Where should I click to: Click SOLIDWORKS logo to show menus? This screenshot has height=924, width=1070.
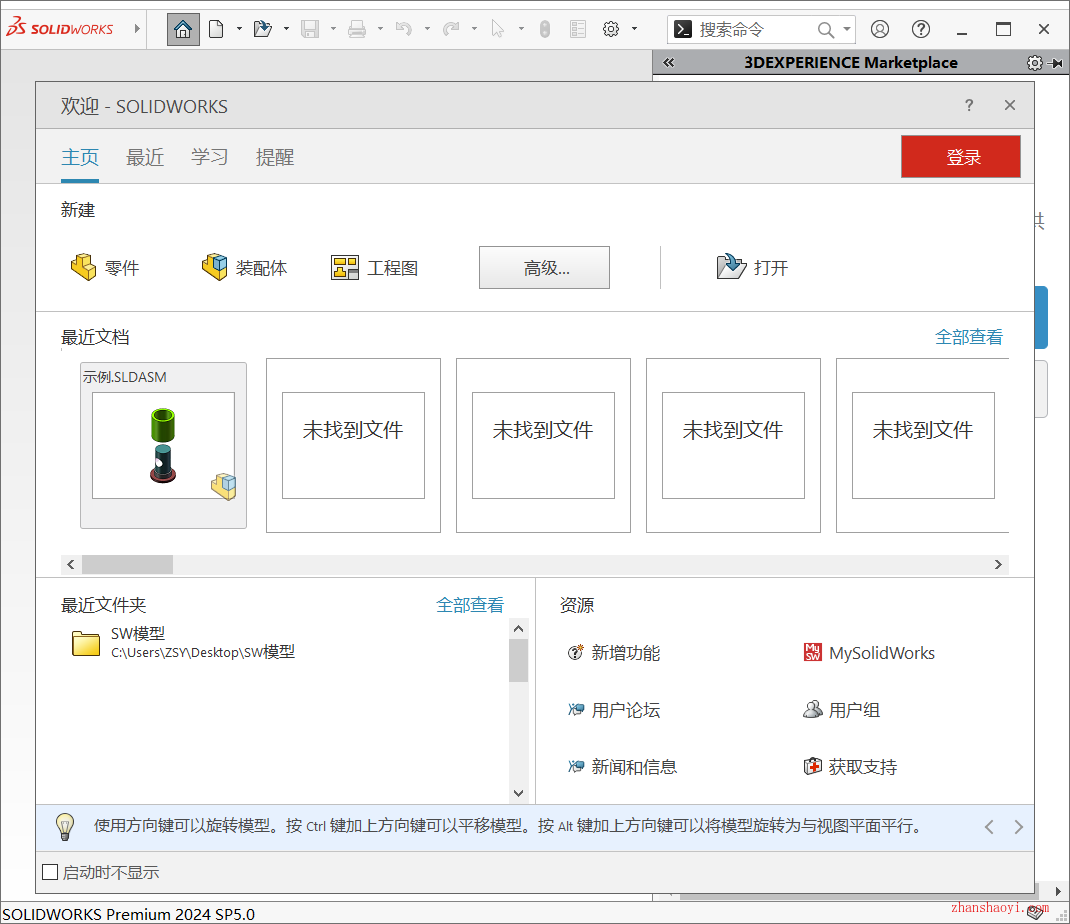coord(60,29)
